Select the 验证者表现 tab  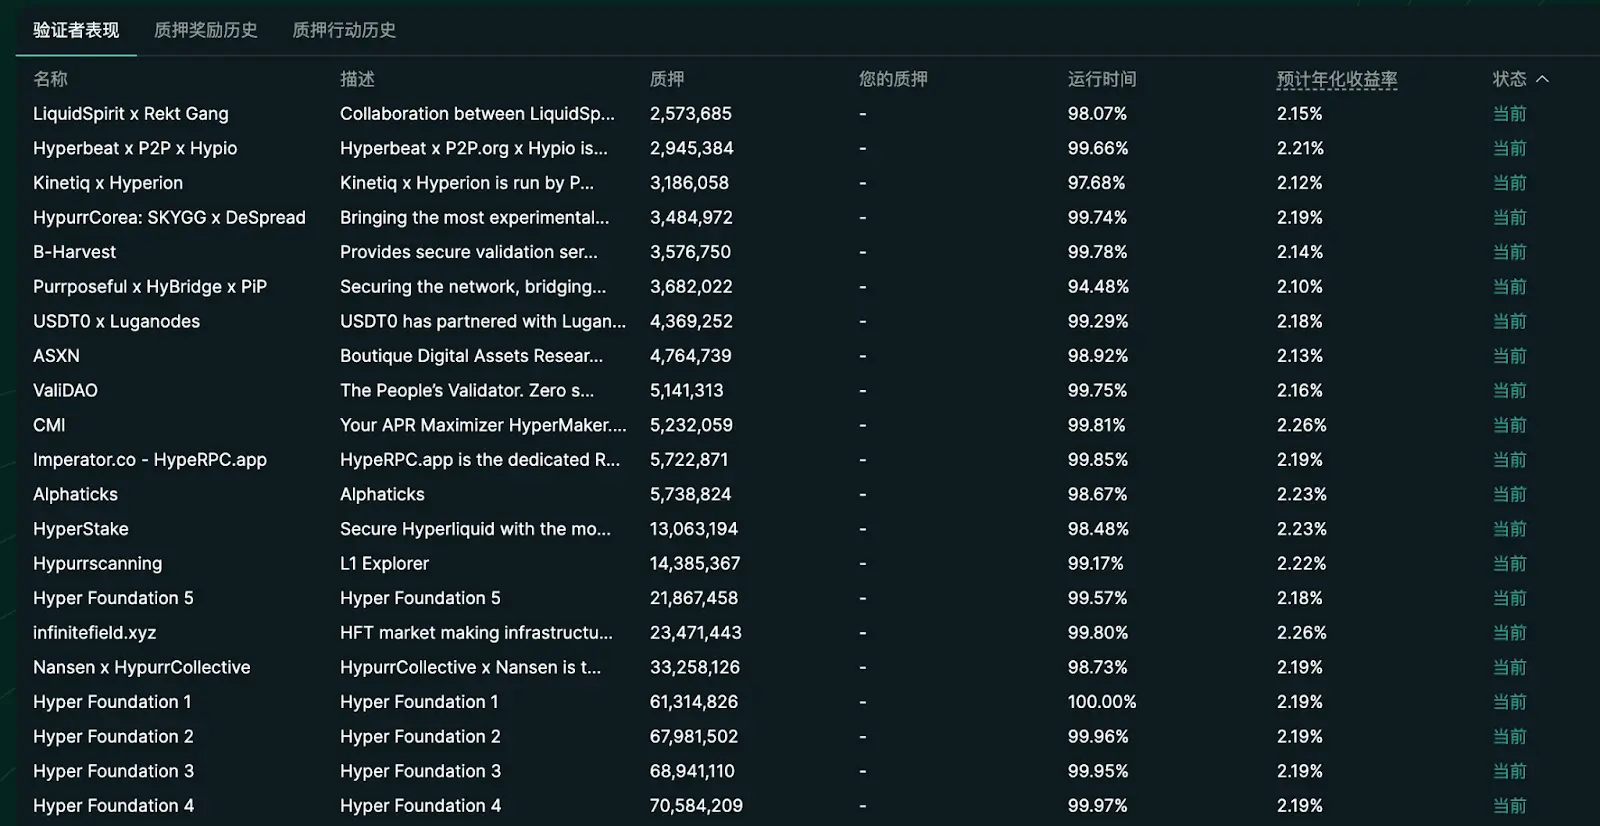pos(76,30)
